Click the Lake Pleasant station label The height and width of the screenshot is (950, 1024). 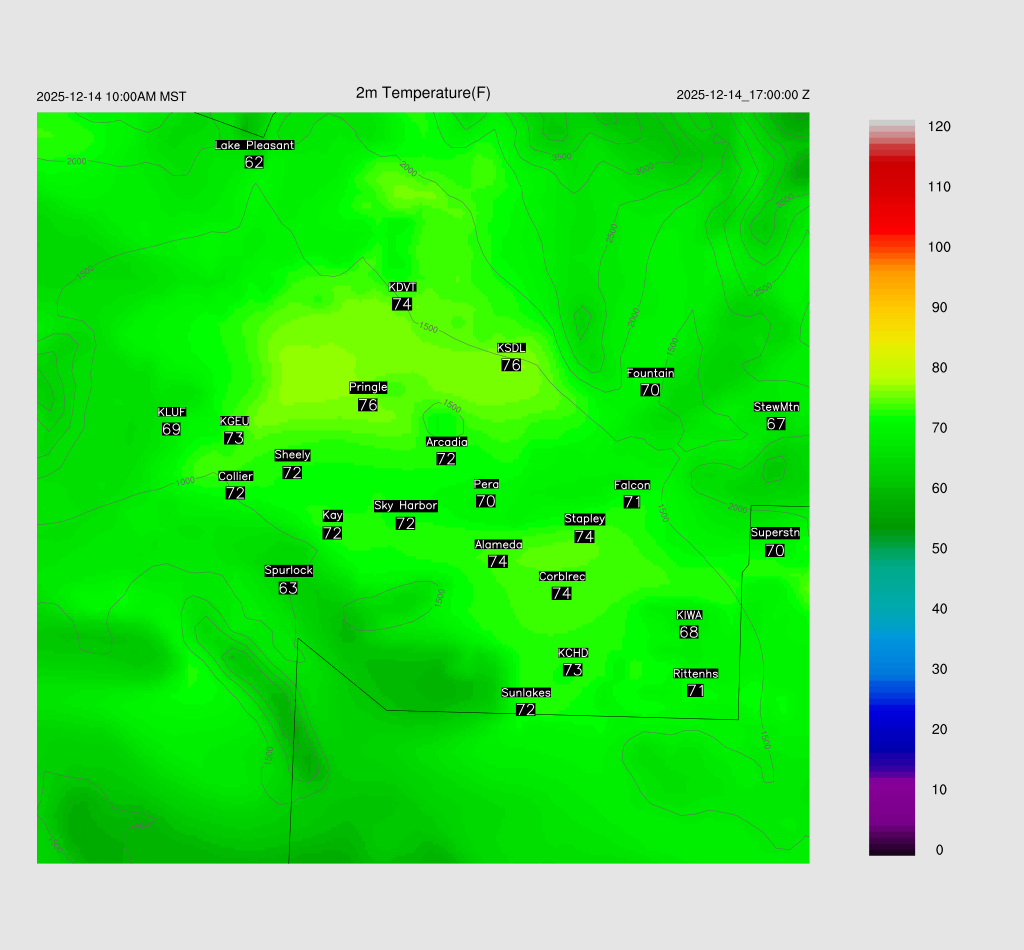(x=254, y=145)
